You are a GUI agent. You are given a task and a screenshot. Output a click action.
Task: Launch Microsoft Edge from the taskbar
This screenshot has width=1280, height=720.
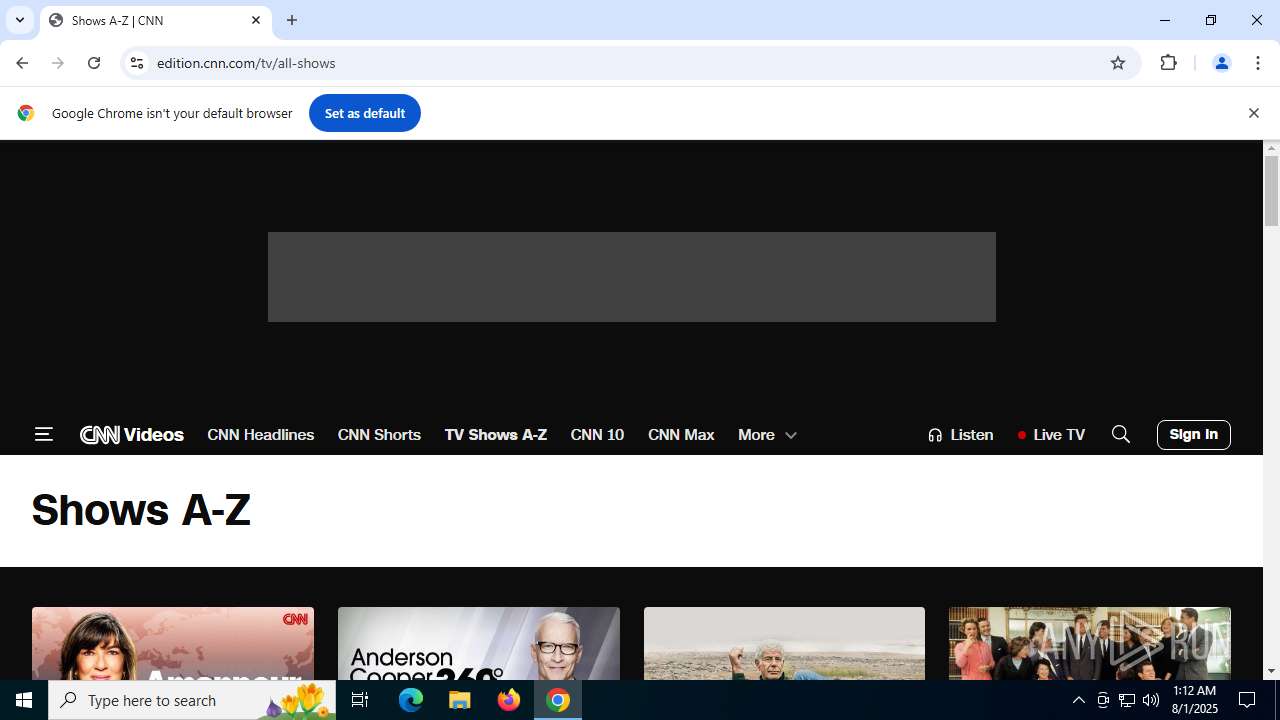[x=411, y=700]
